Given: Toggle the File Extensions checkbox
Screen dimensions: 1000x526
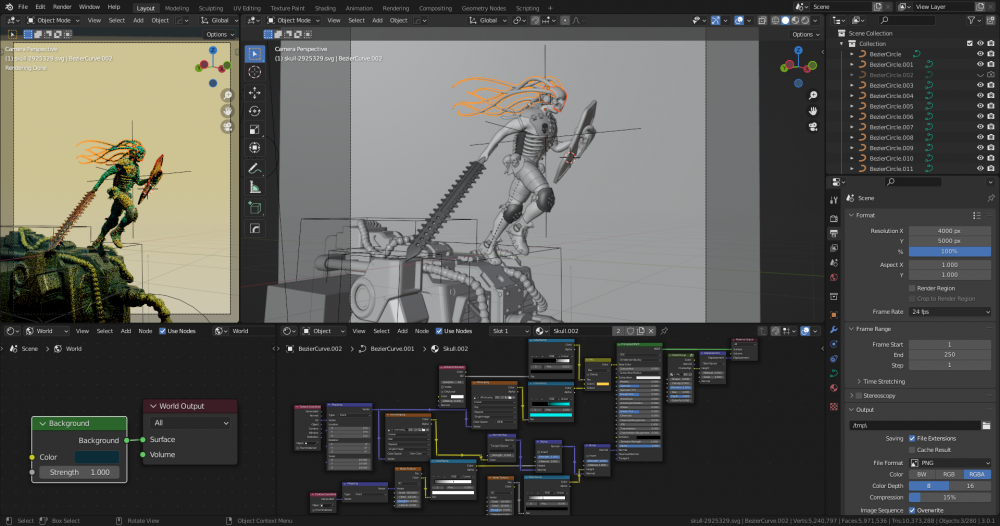Looking at the screenshot, I should (912, 439).
